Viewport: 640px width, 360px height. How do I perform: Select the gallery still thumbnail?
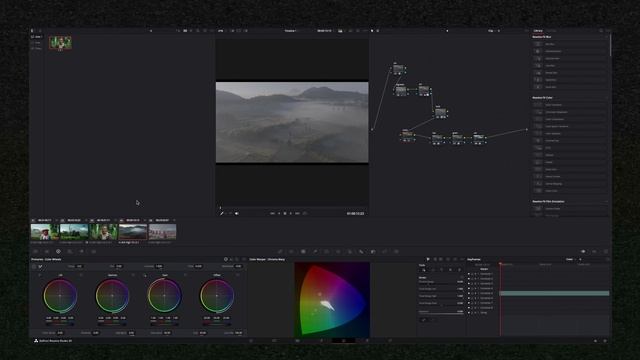[60, 43]
